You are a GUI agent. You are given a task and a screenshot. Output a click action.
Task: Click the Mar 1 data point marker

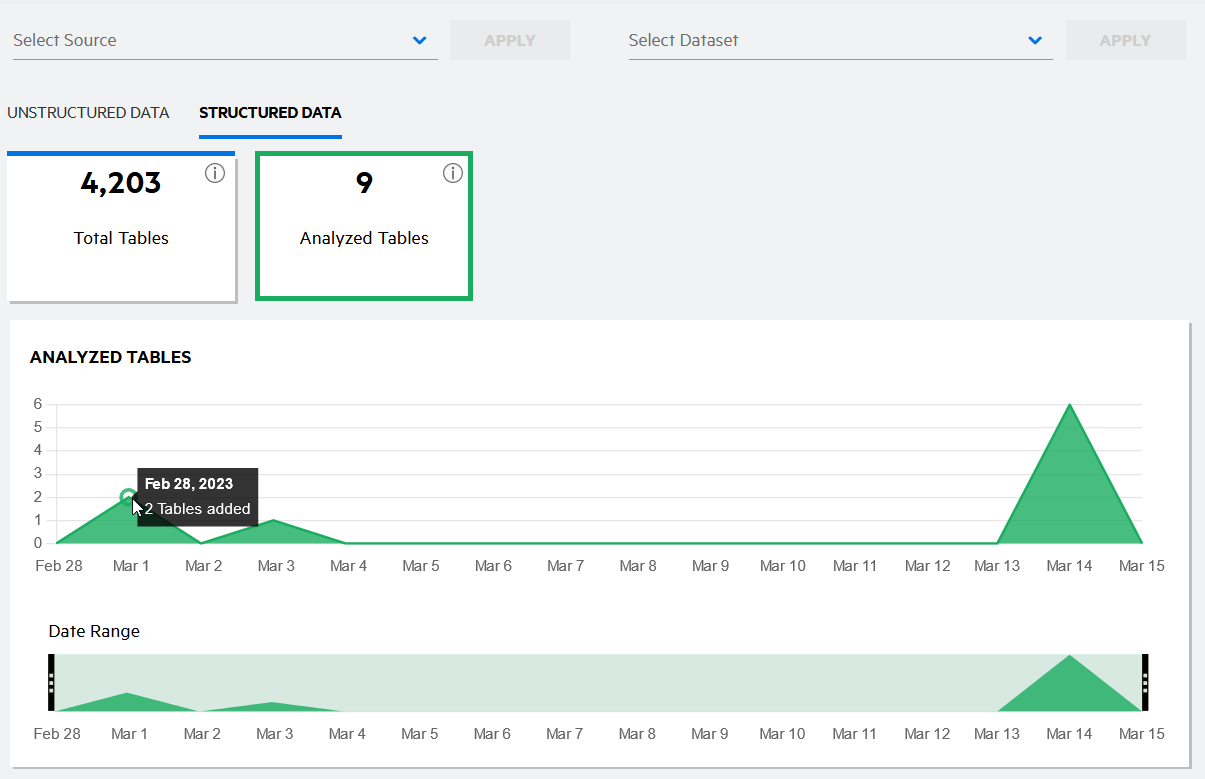click(x=128, y=497)
